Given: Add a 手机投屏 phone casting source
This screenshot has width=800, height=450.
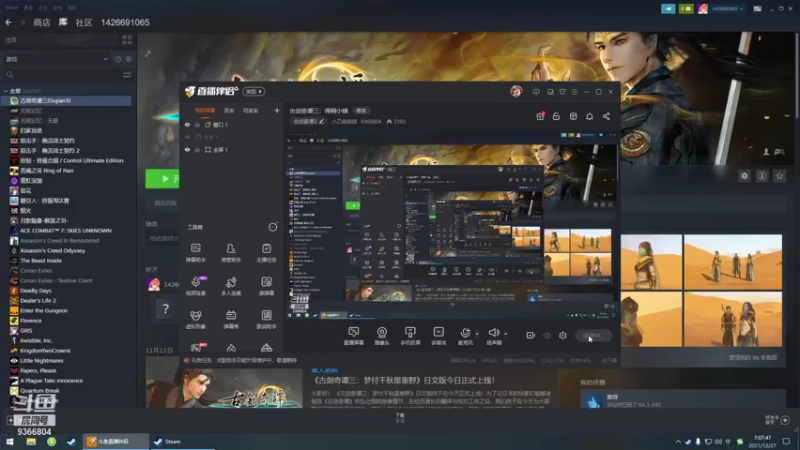Looking at the screenshot, I should (x=410, y=336).
